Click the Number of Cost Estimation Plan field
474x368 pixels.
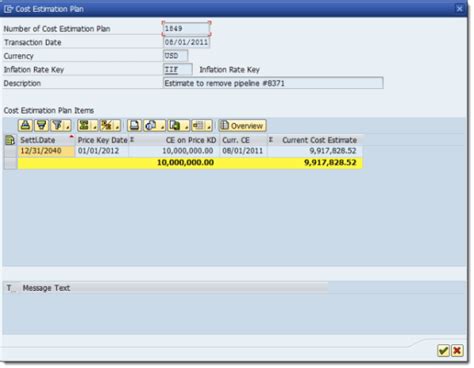[x=186, y=29]
